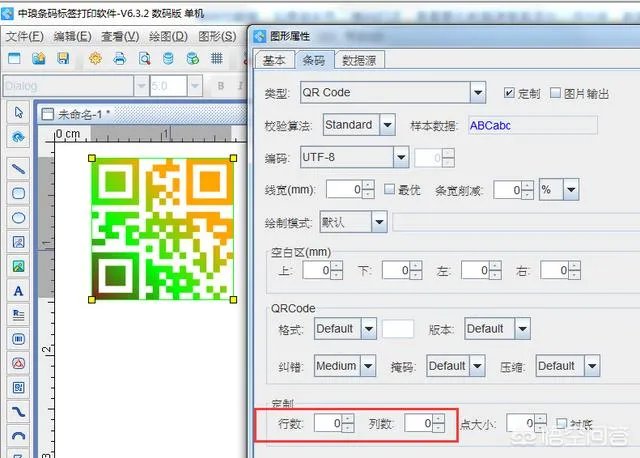Open the 格式 Default dropdown
Viewport: 640px width, 458px height.
pyautogui.click(x=369, y=329)
